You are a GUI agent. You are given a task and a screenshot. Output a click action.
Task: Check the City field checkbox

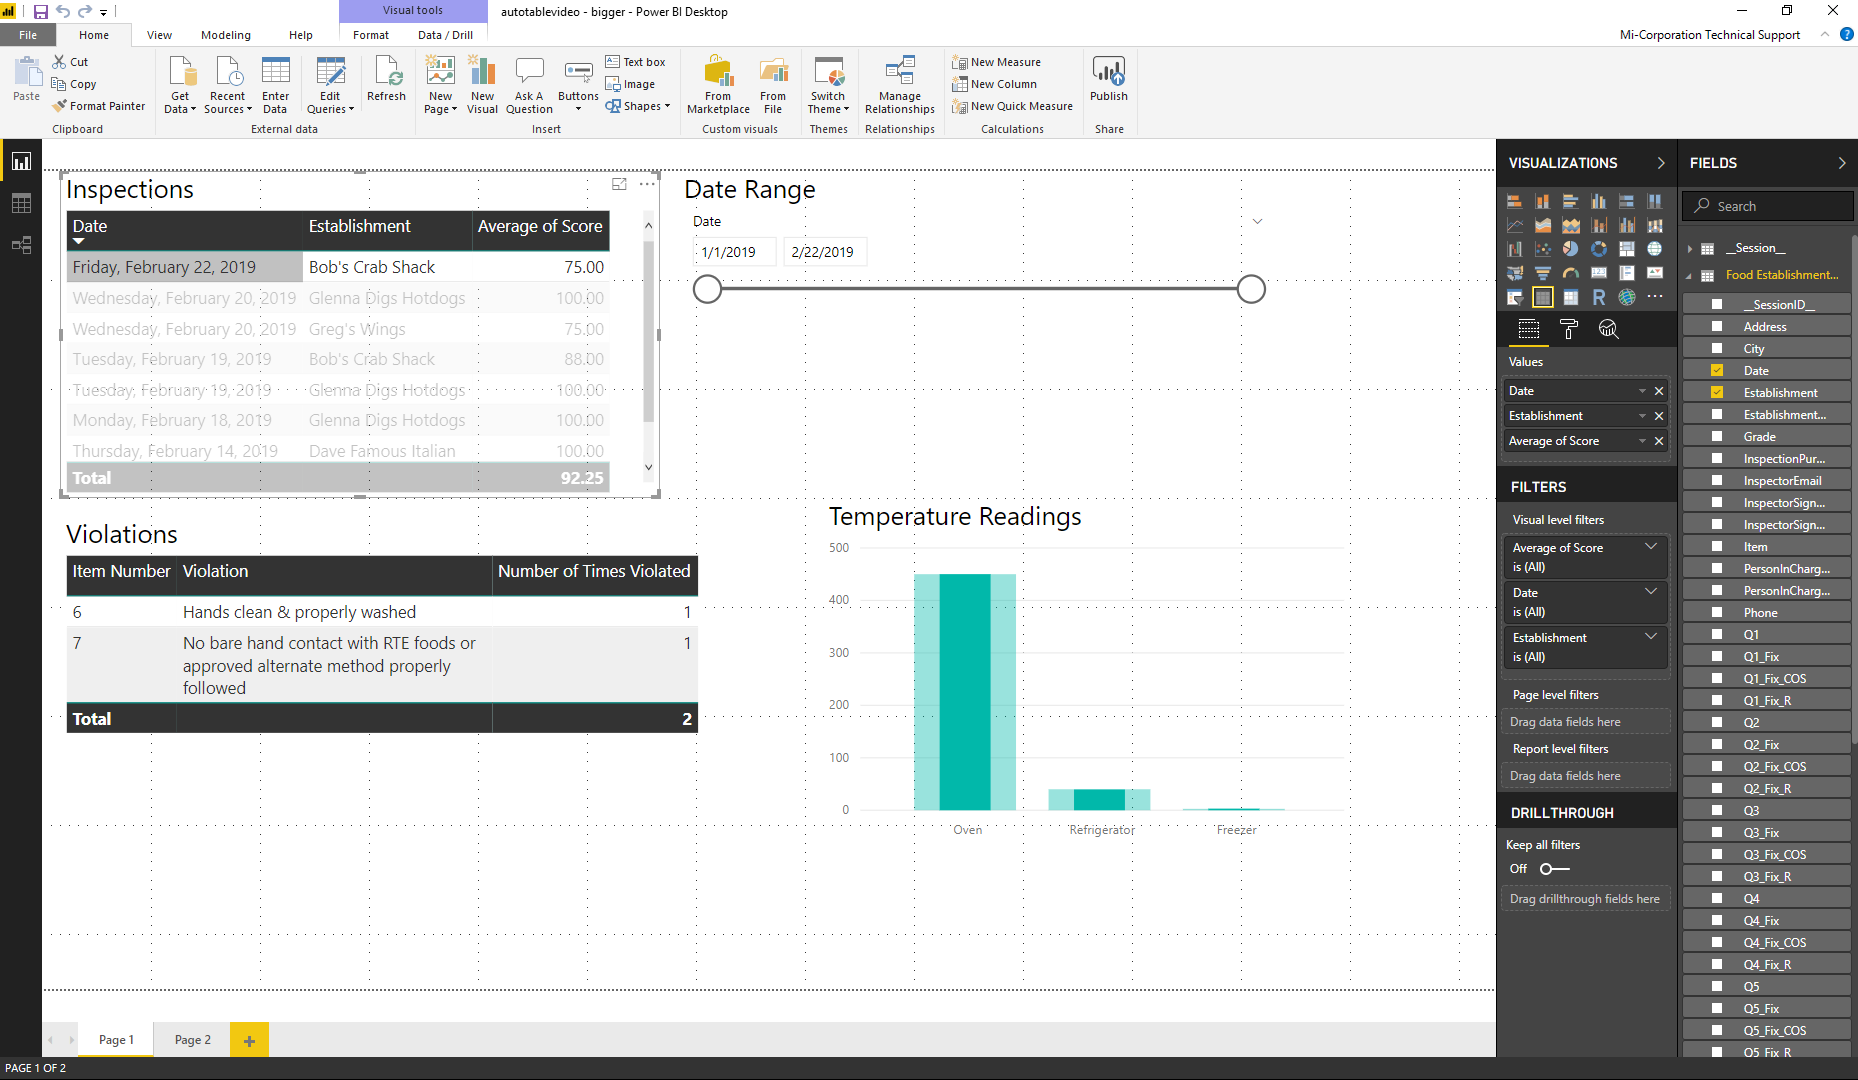(x=1717, y=348)
